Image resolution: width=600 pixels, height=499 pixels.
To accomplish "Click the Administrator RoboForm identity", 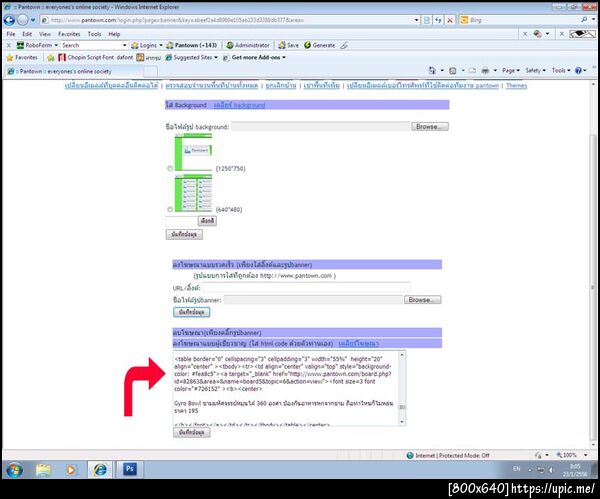I will tap(248, 45).
